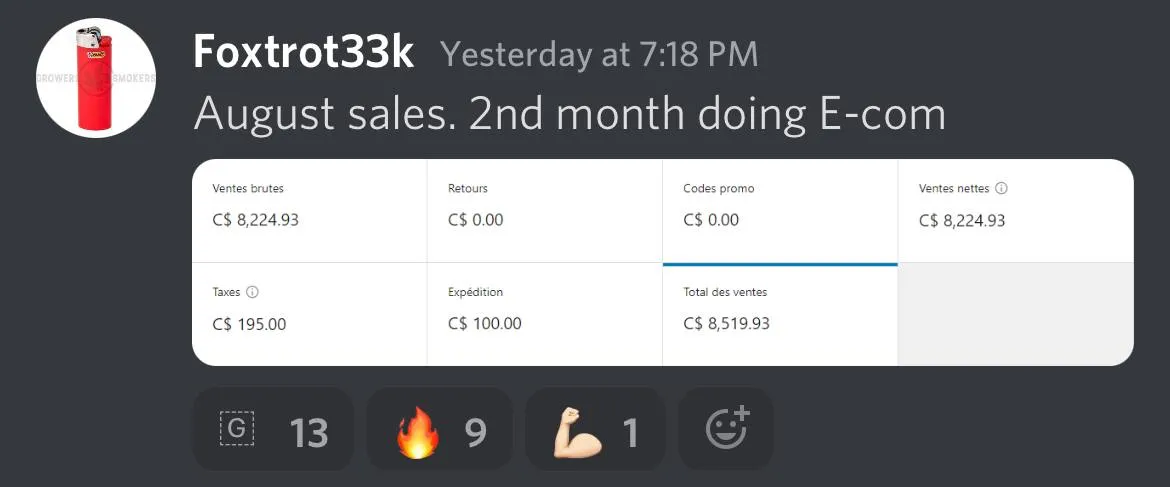The height and width of the screenshot is (487, 1170).
Task: Open the Foxtrot33k username profile
Action: click(303, 53)
